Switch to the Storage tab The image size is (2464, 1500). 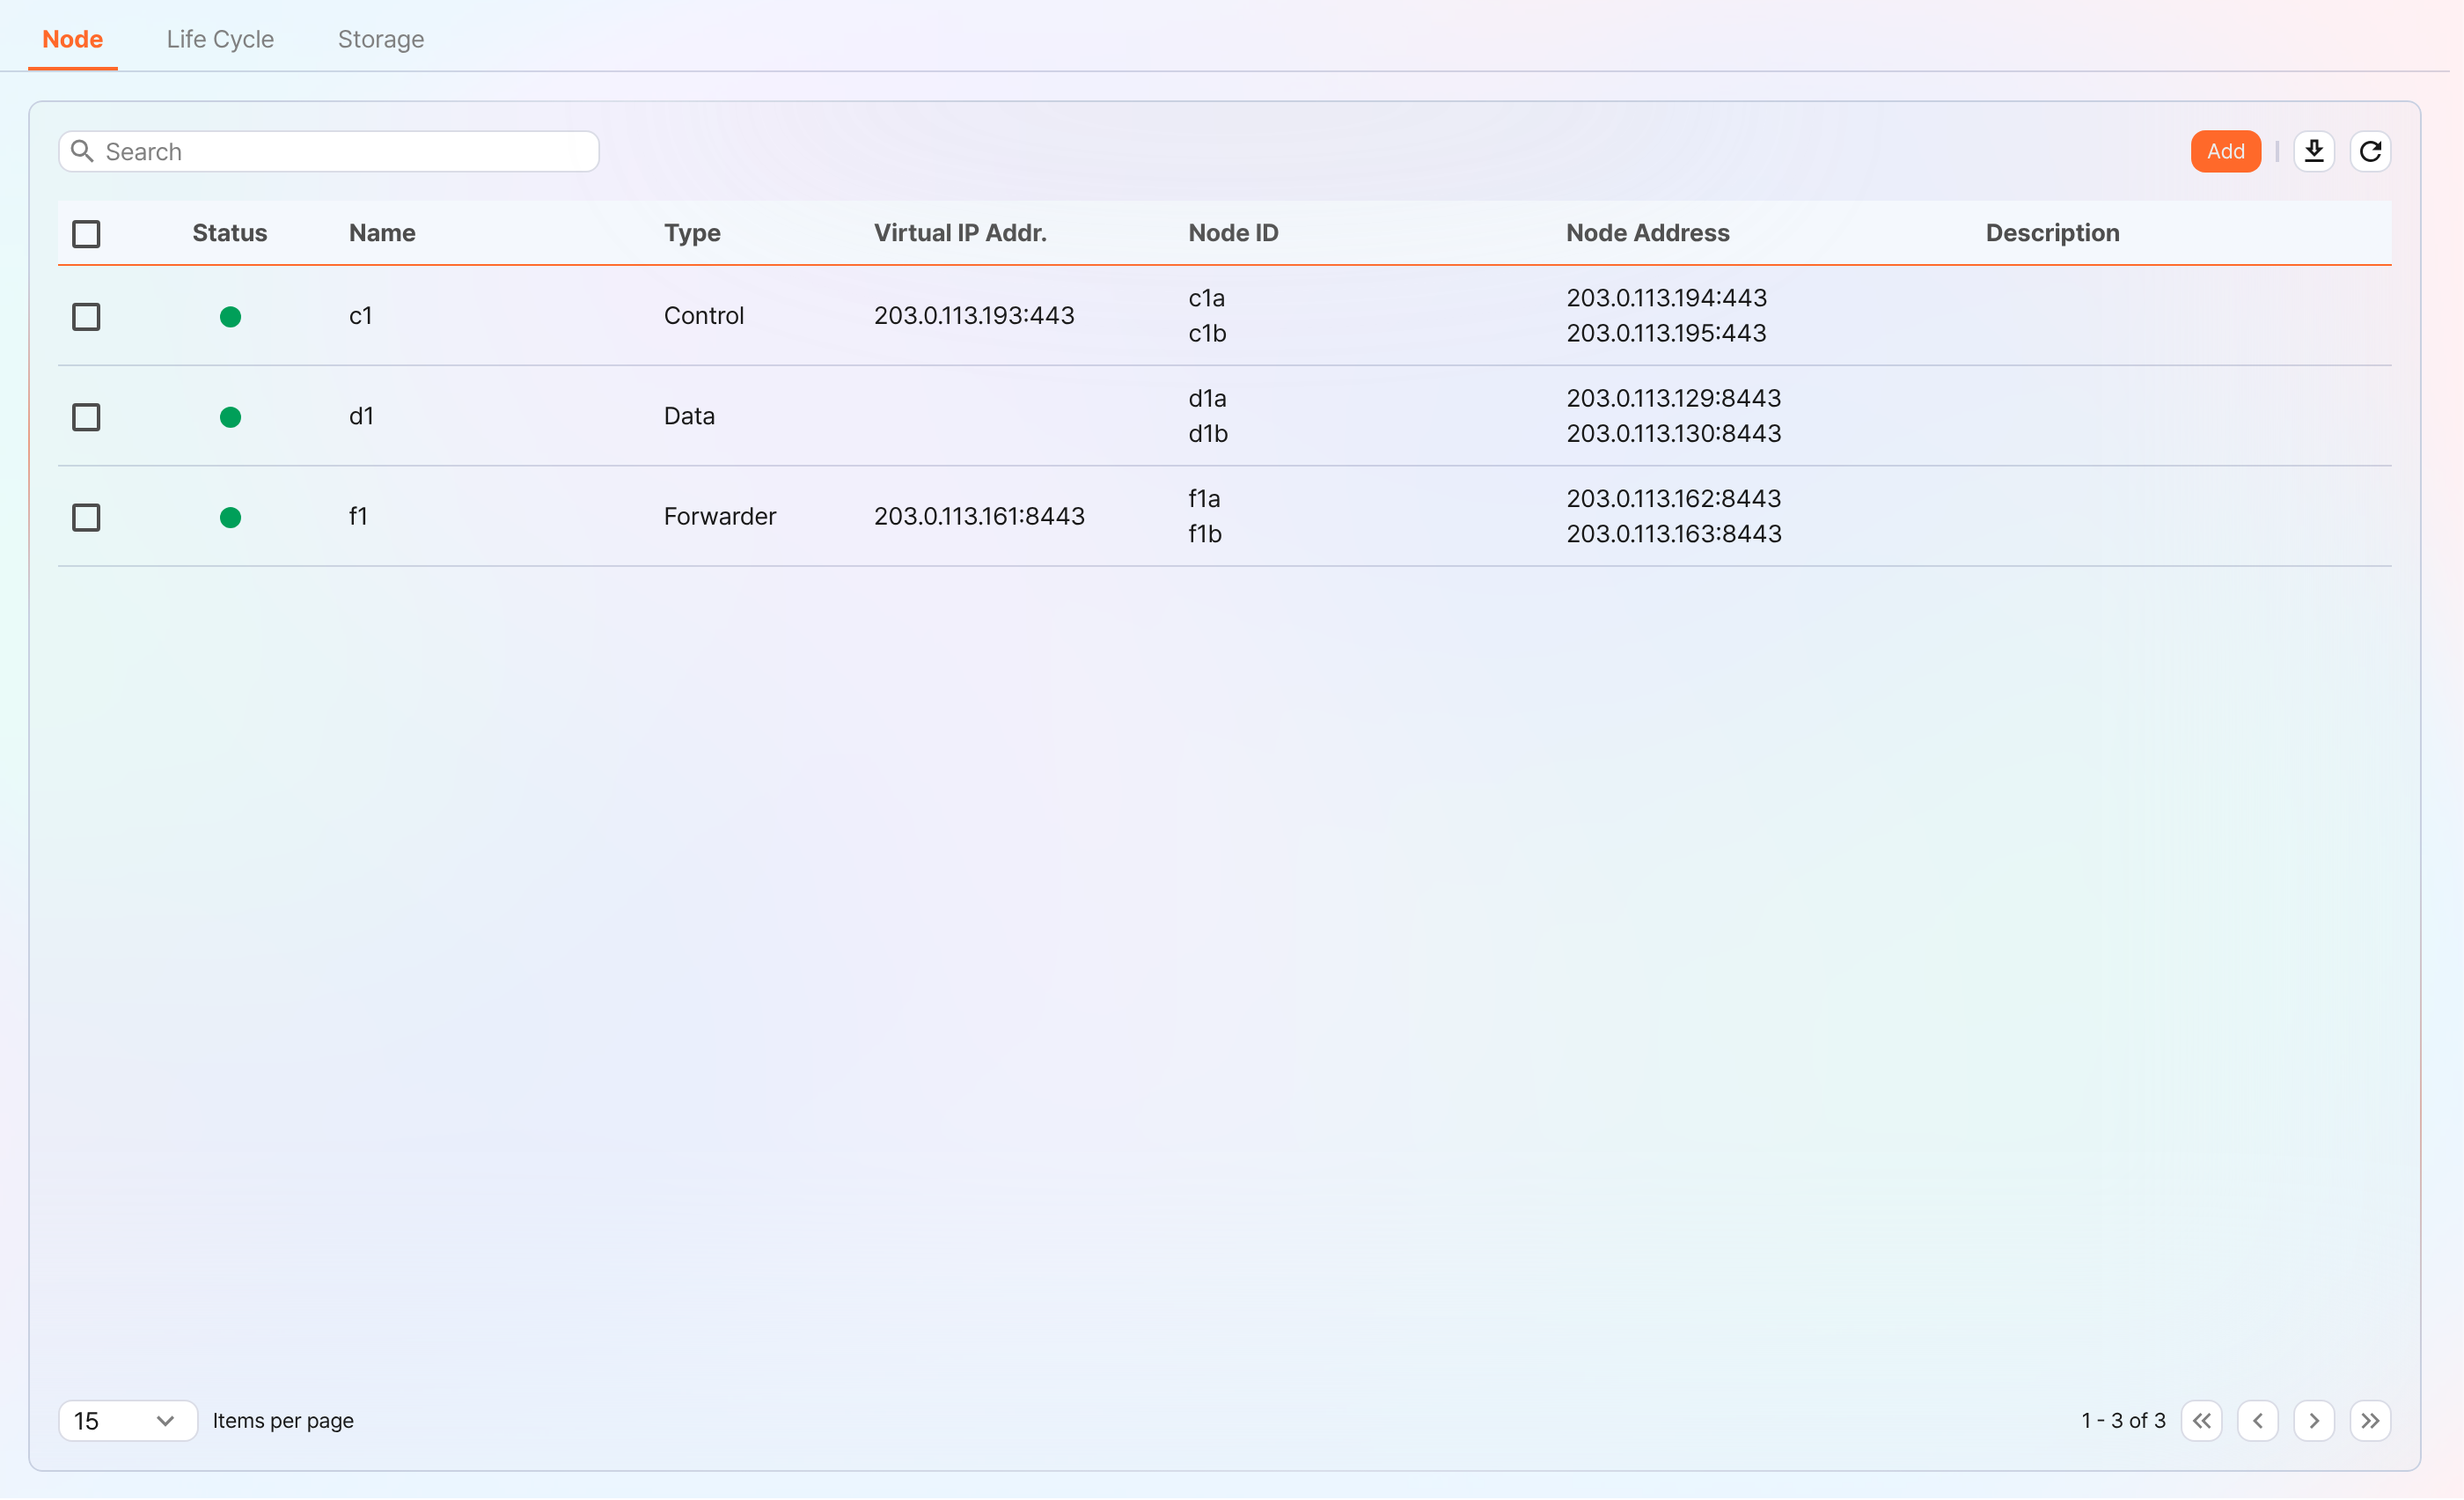coord(381,39)
